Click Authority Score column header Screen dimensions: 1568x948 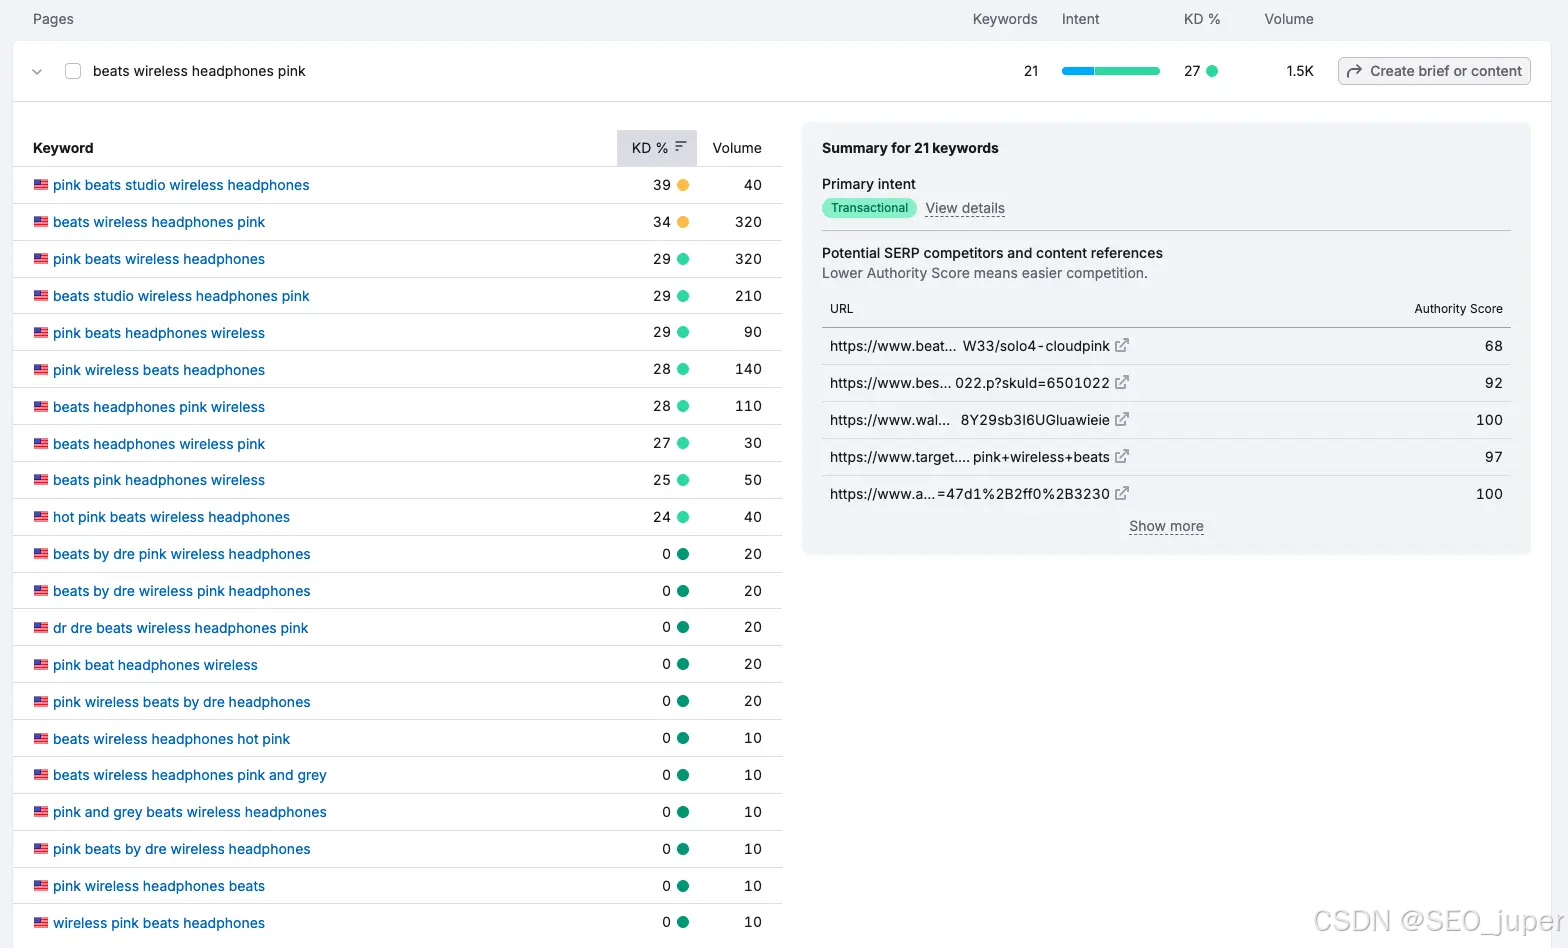tap(1458, 309)
